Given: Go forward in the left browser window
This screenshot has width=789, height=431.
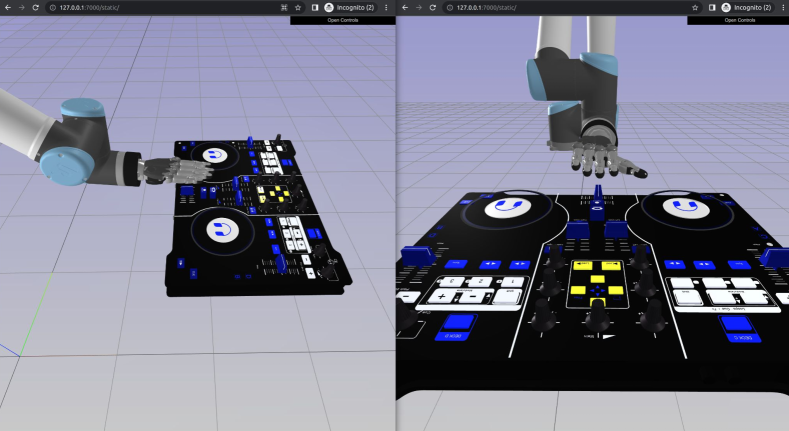Looking at the screenshot, I should pyautogui.click(x=21, y=8).
